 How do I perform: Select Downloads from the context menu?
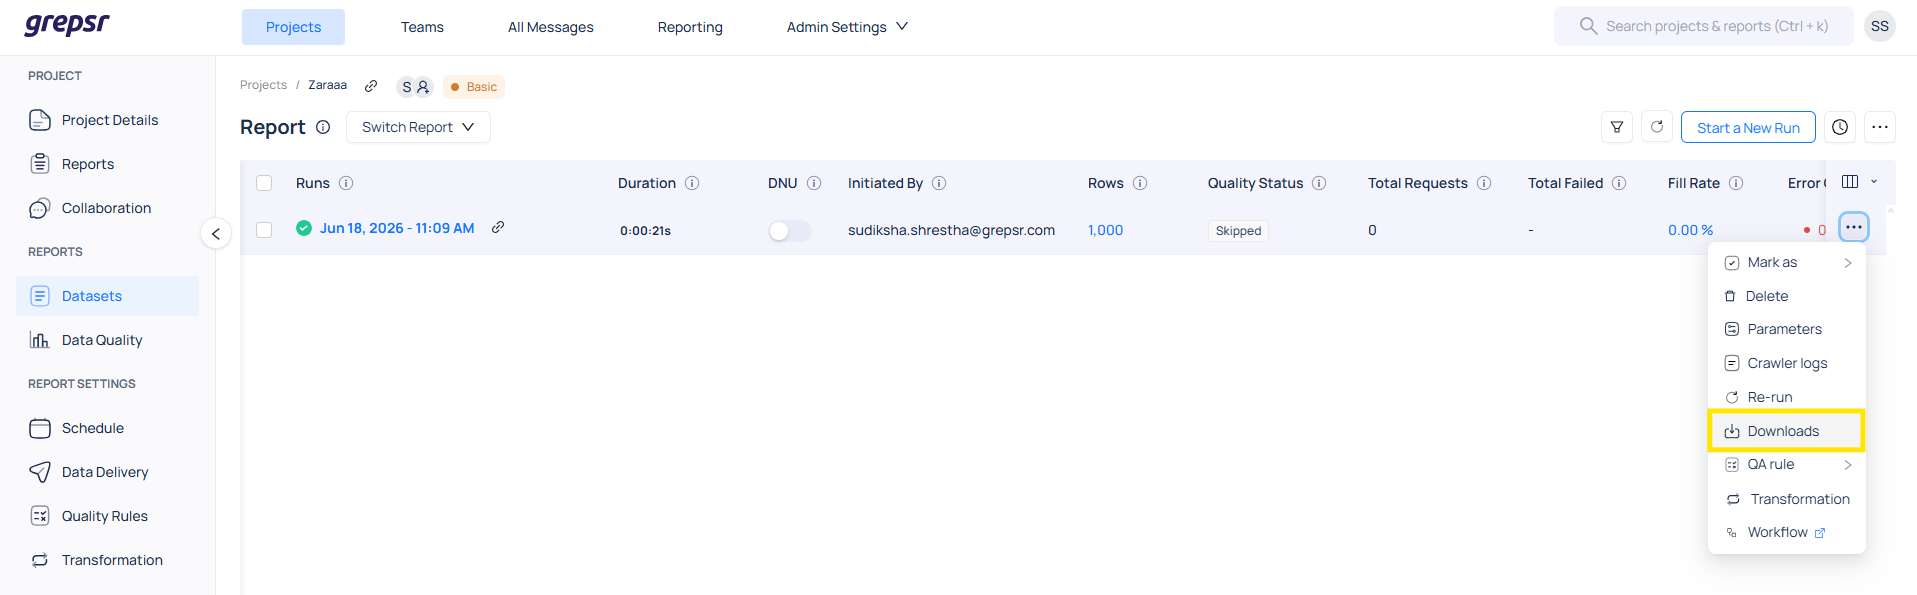(1786, 431)
